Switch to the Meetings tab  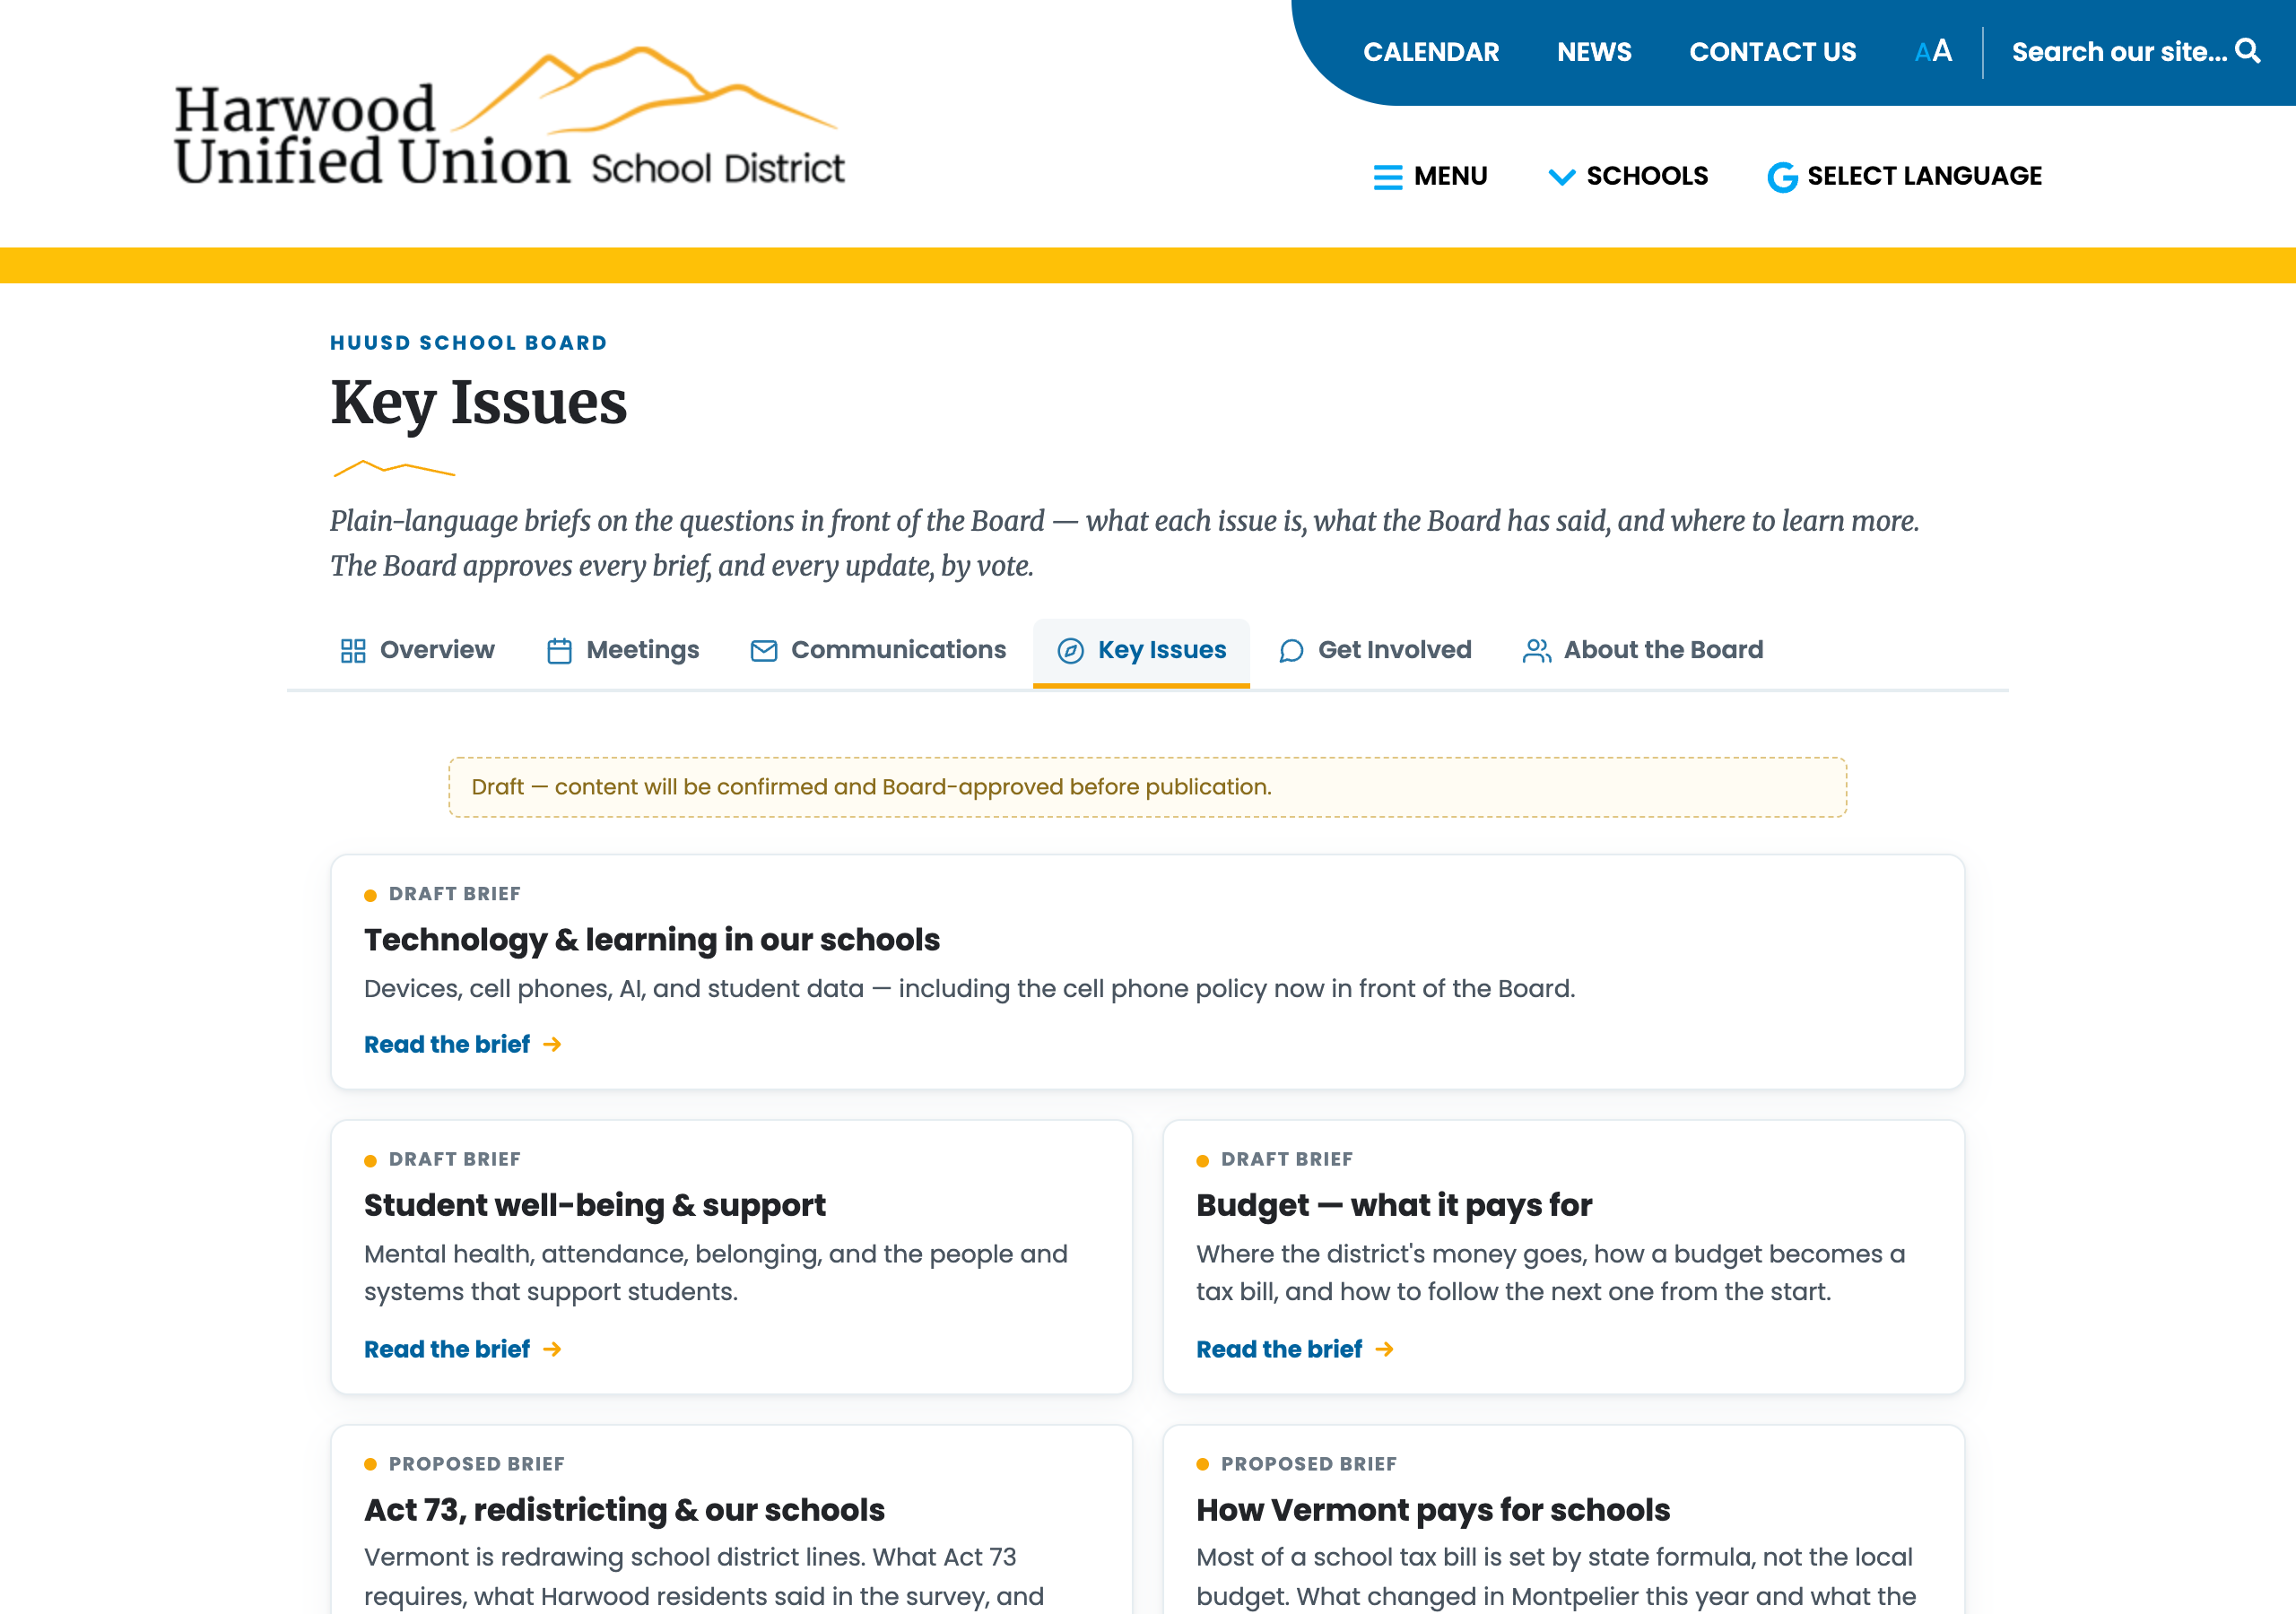pyautogui.click(x=623, y=651)
